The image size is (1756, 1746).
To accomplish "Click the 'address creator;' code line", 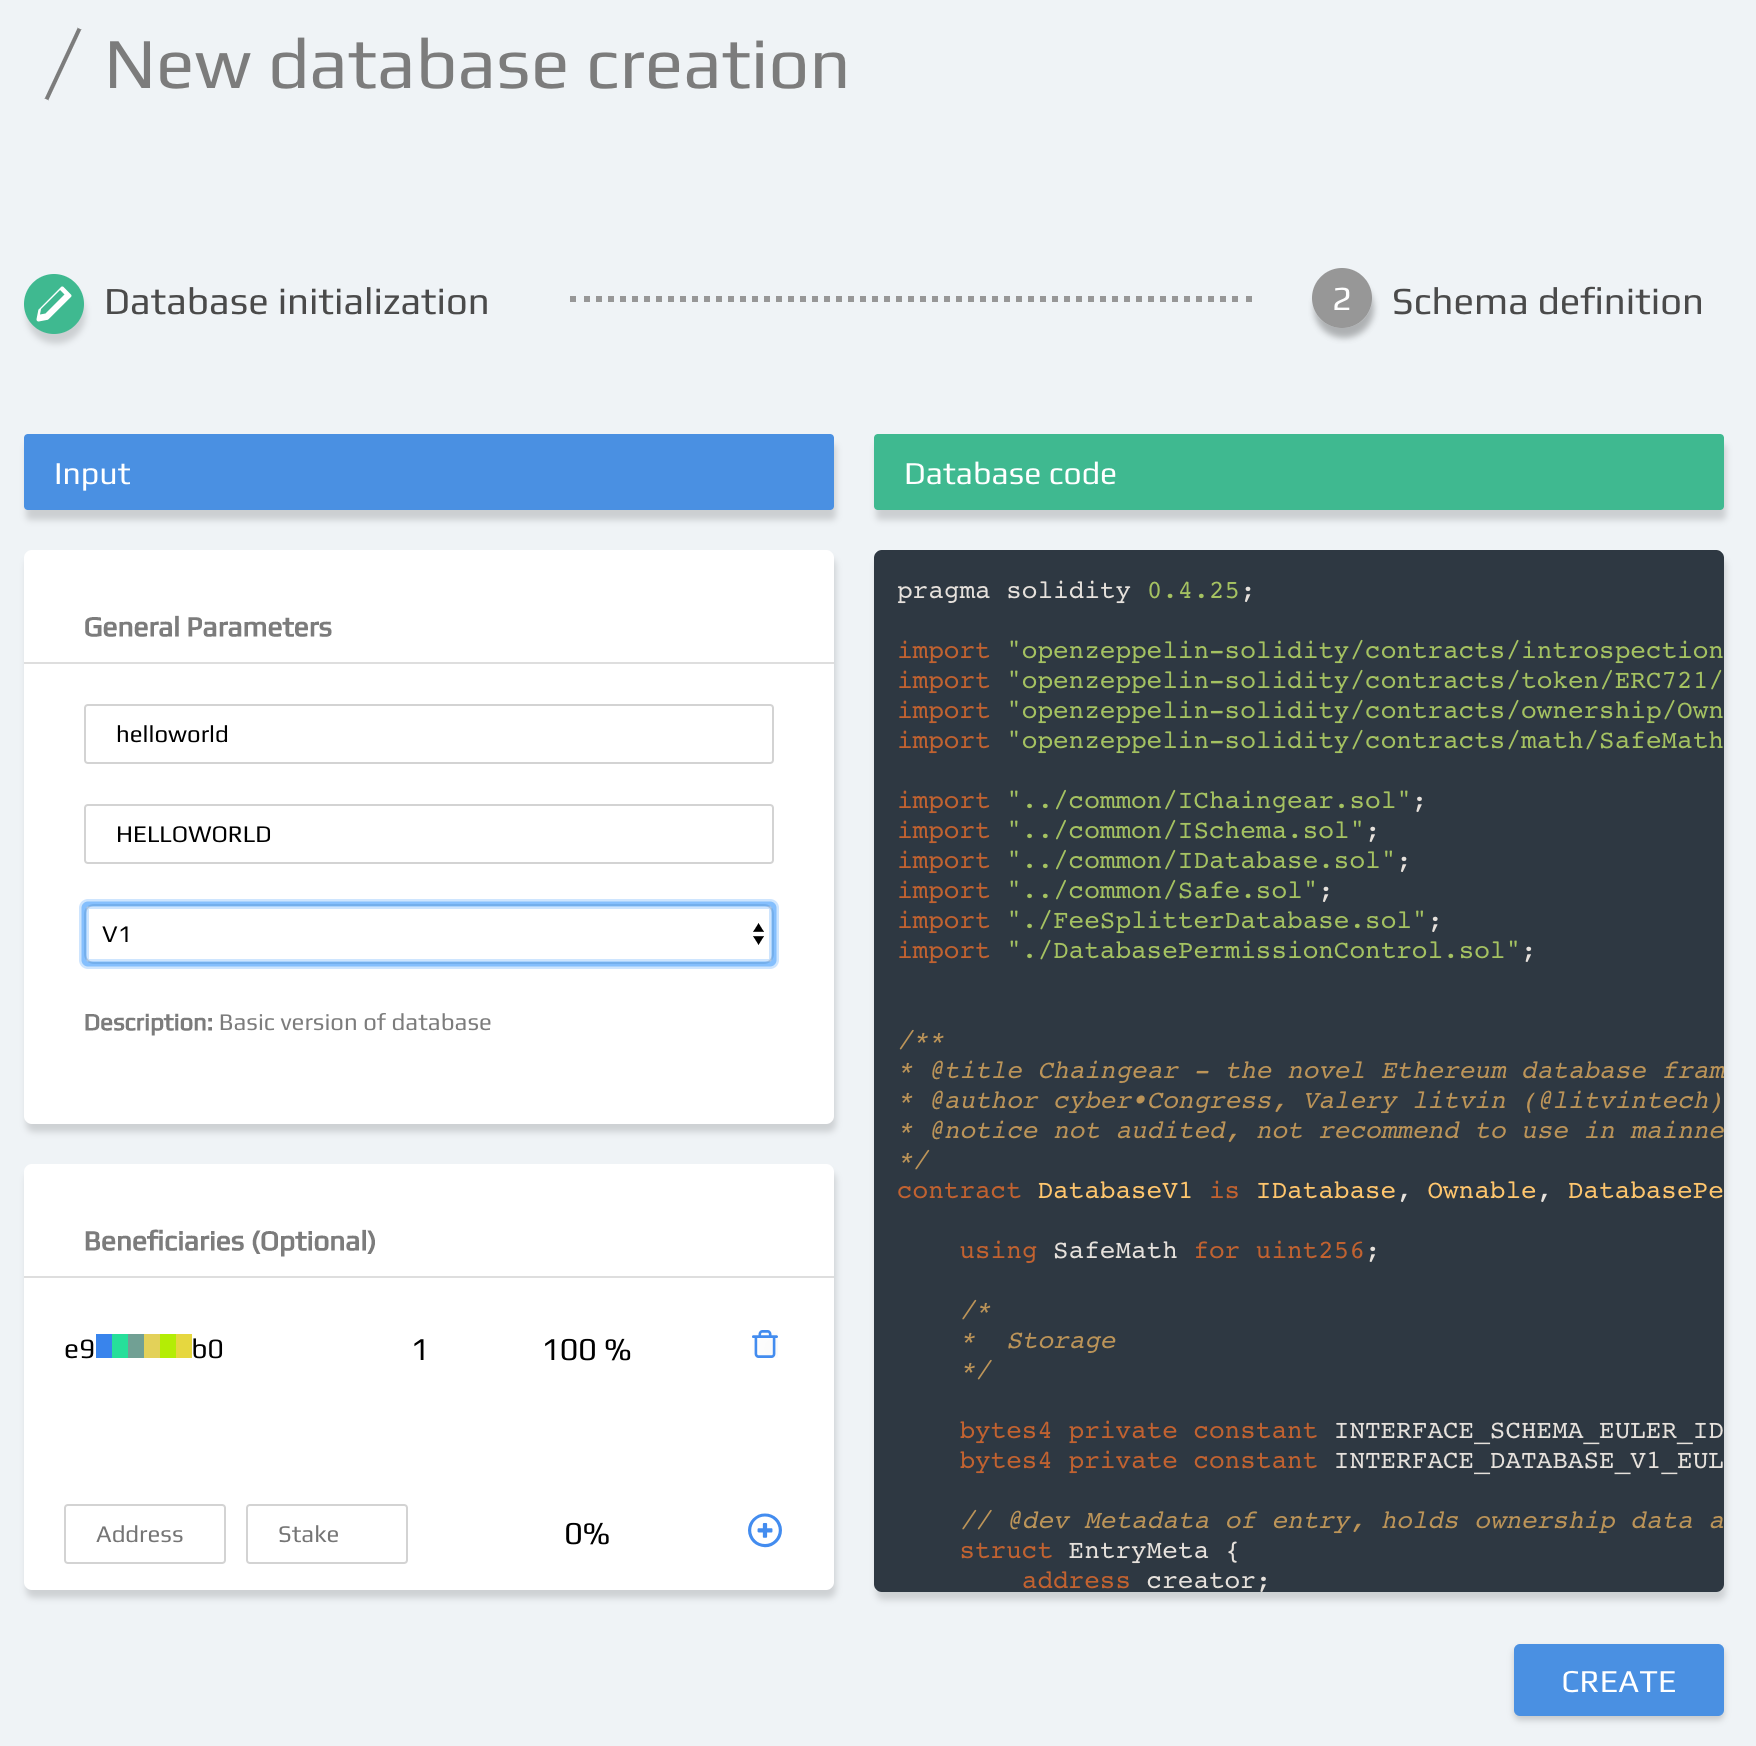I will pos(1145,1580).
